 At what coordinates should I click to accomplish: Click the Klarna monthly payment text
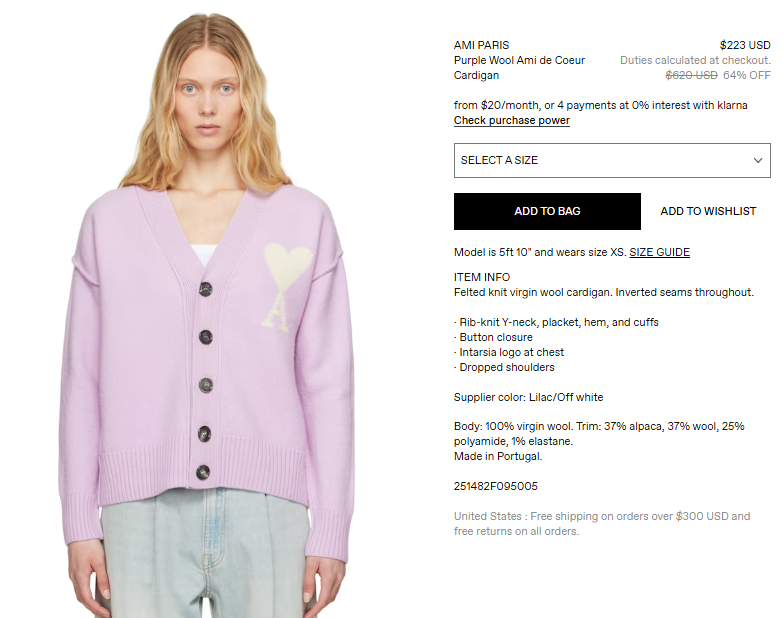pos(600,105)
